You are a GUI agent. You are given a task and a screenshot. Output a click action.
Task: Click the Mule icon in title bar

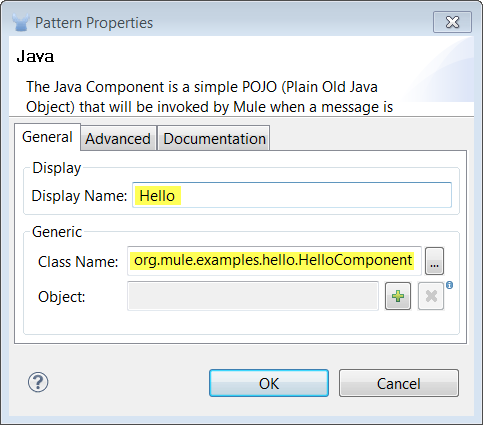(x=21, y=23)
